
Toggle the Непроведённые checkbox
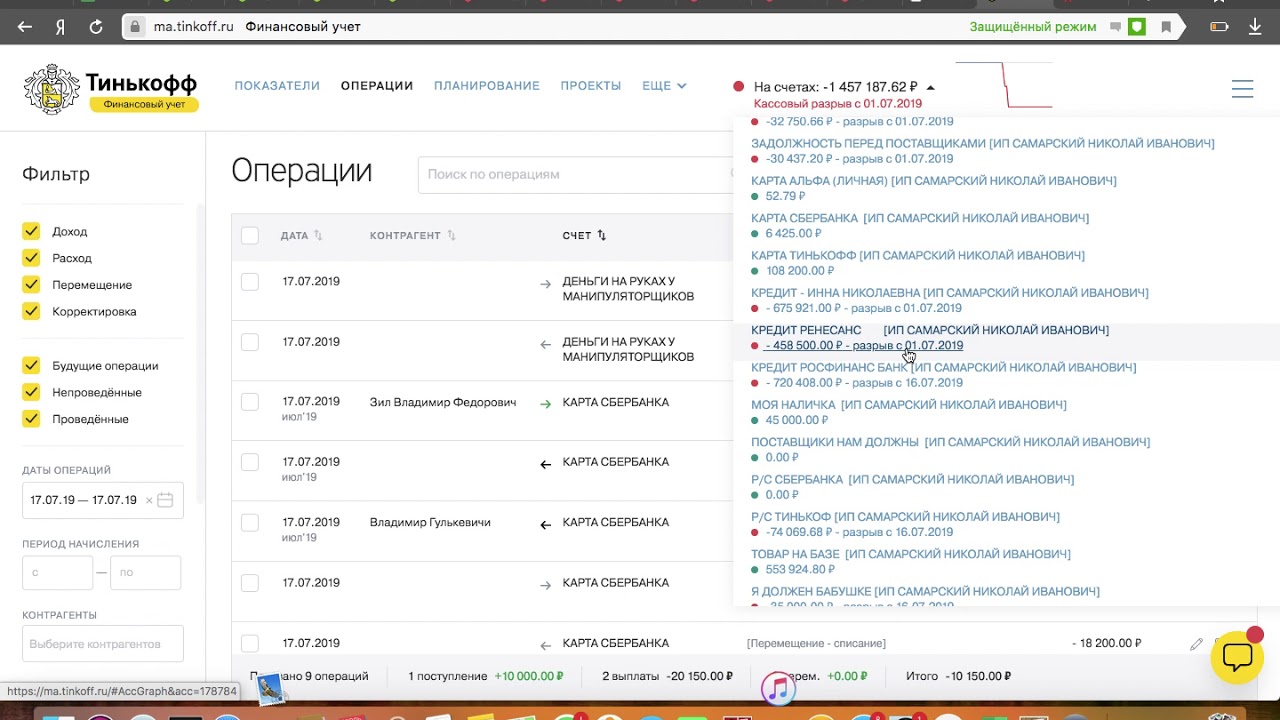tap(31, 393)
